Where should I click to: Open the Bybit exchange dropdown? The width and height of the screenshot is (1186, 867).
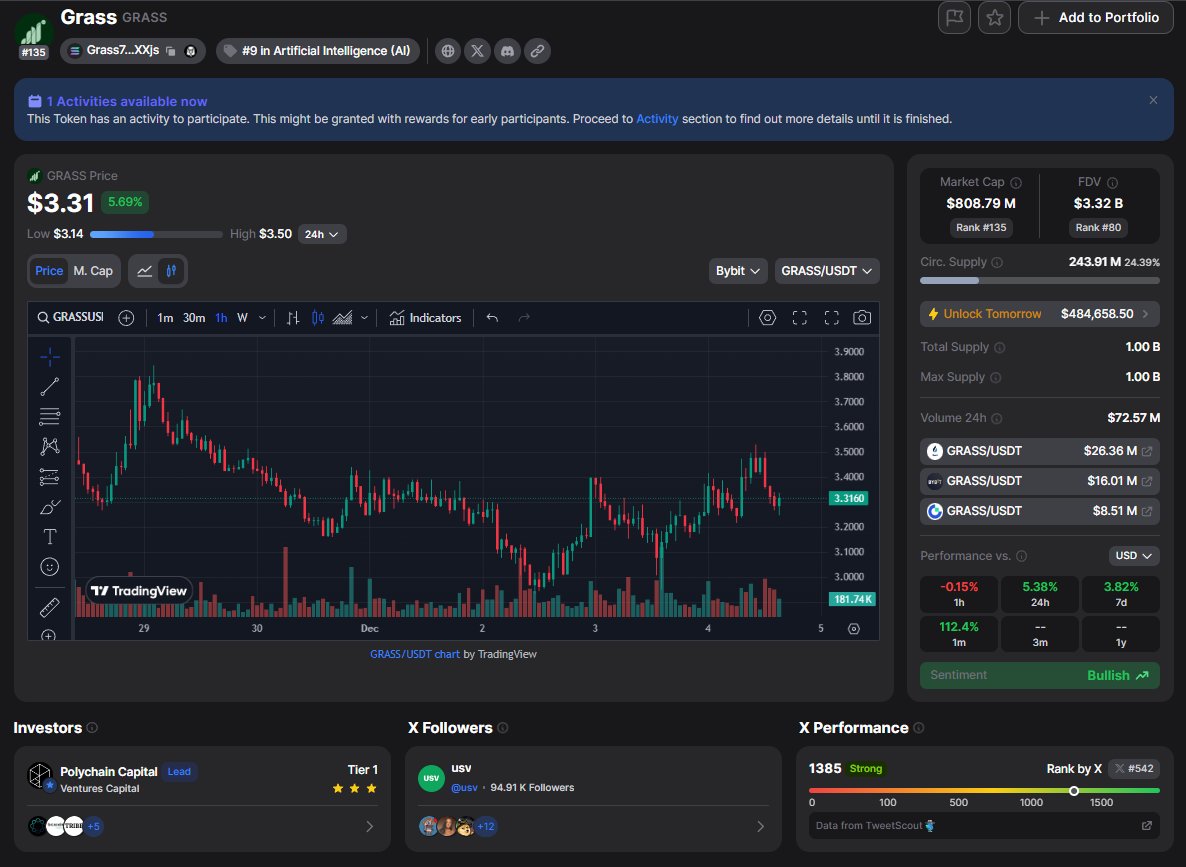[737, 271]
